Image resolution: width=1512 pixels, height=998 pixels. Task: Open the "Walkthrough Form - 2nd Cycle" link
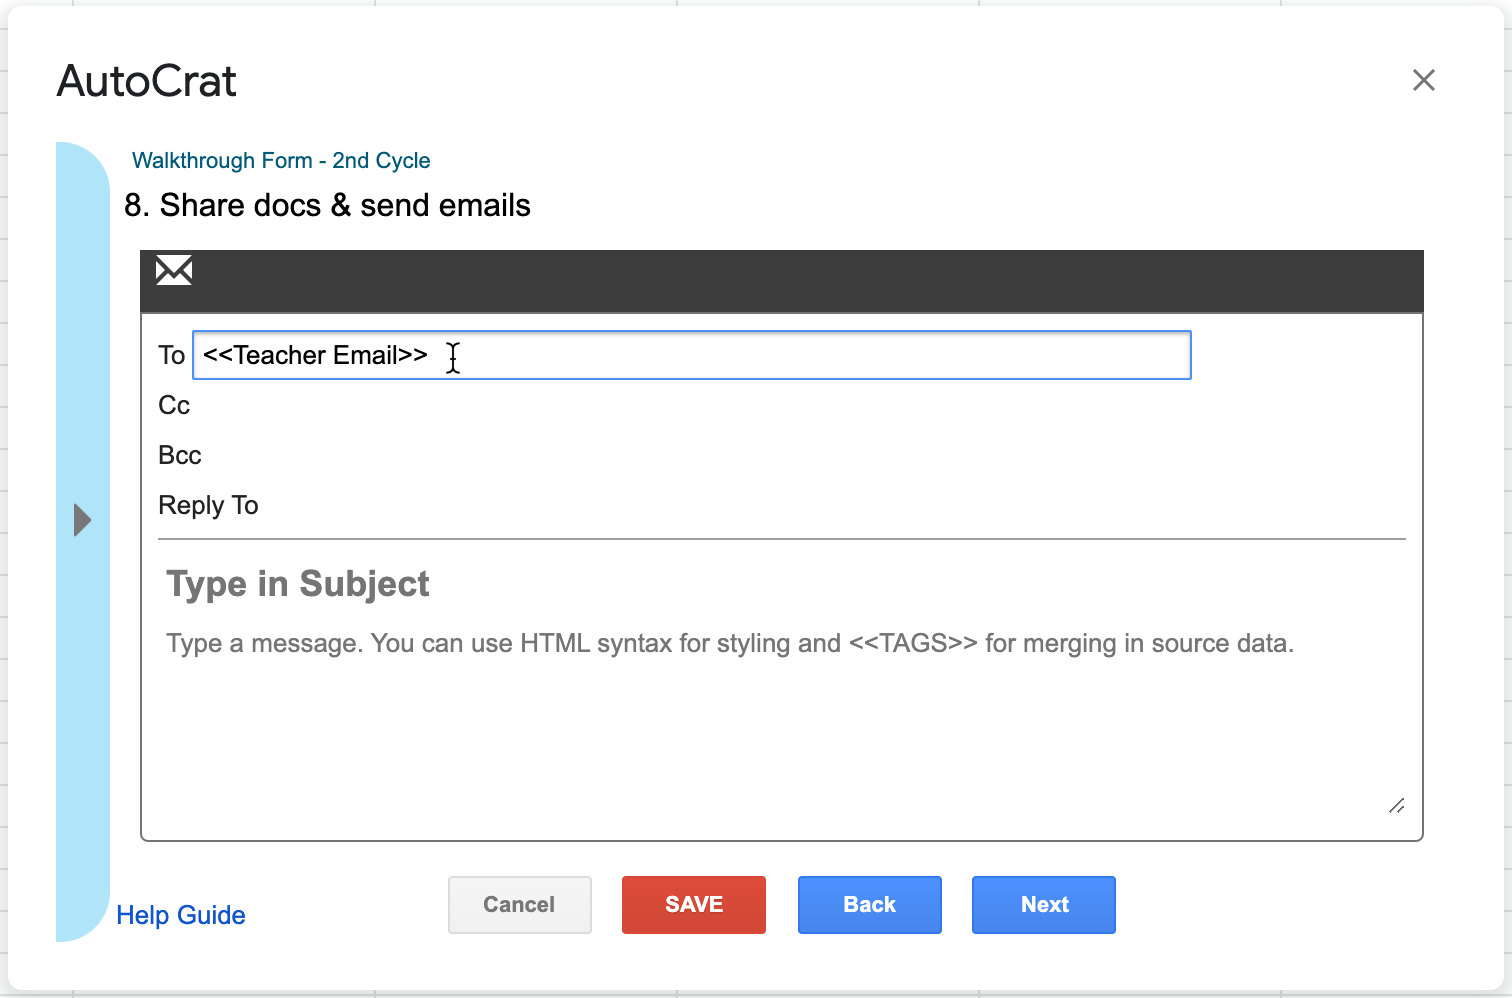(x=282, y=160)
